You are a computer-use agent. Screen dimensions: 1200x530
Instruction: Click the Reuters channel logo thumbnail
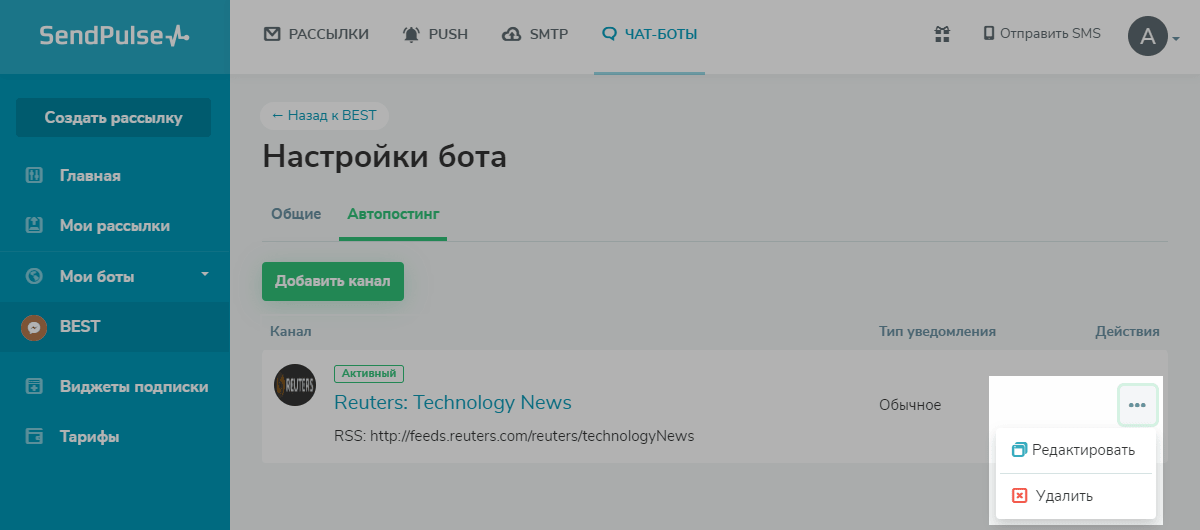click(x=295, y=385)
